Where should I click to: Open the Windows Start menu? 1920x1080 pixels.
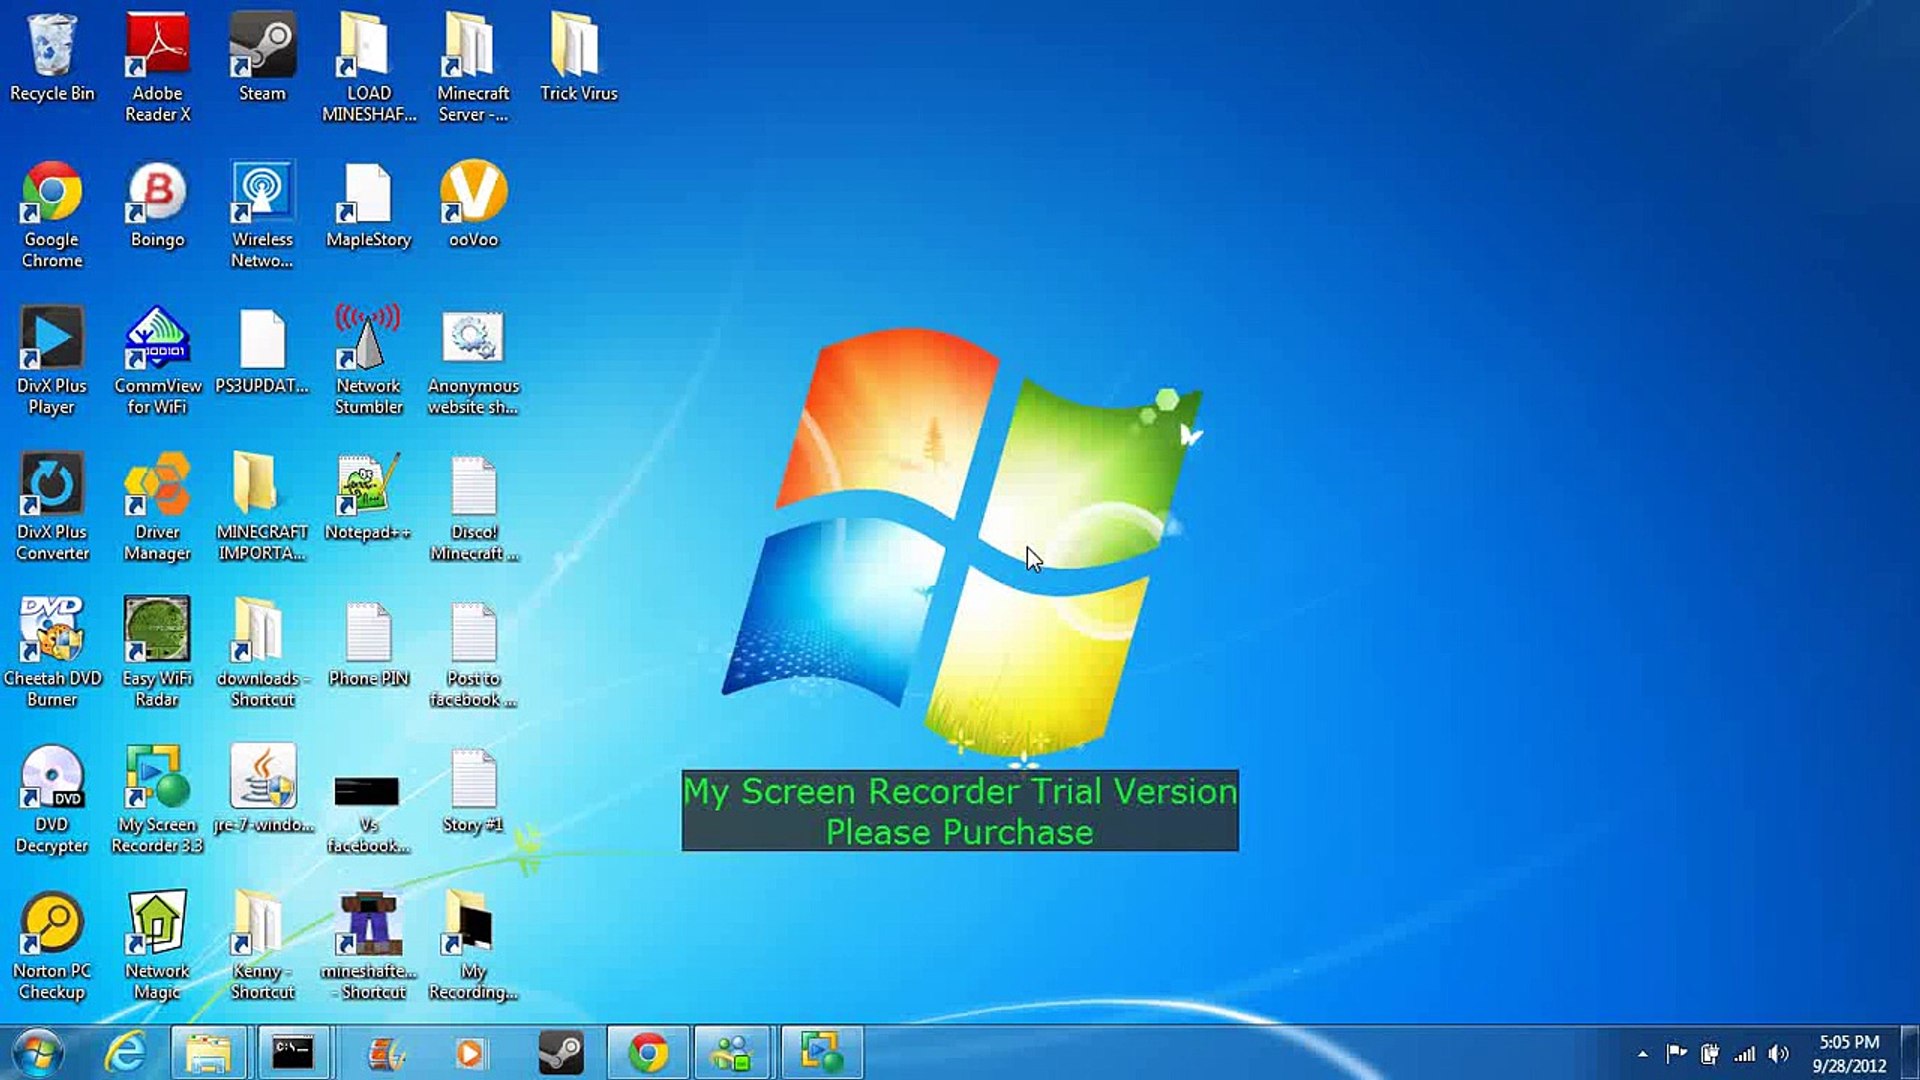coord(38,1053)
